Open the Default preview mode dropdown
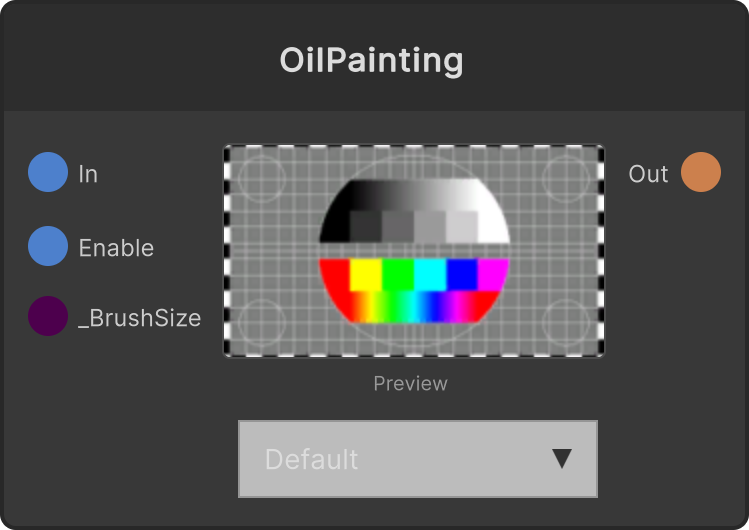 (418, 459)
